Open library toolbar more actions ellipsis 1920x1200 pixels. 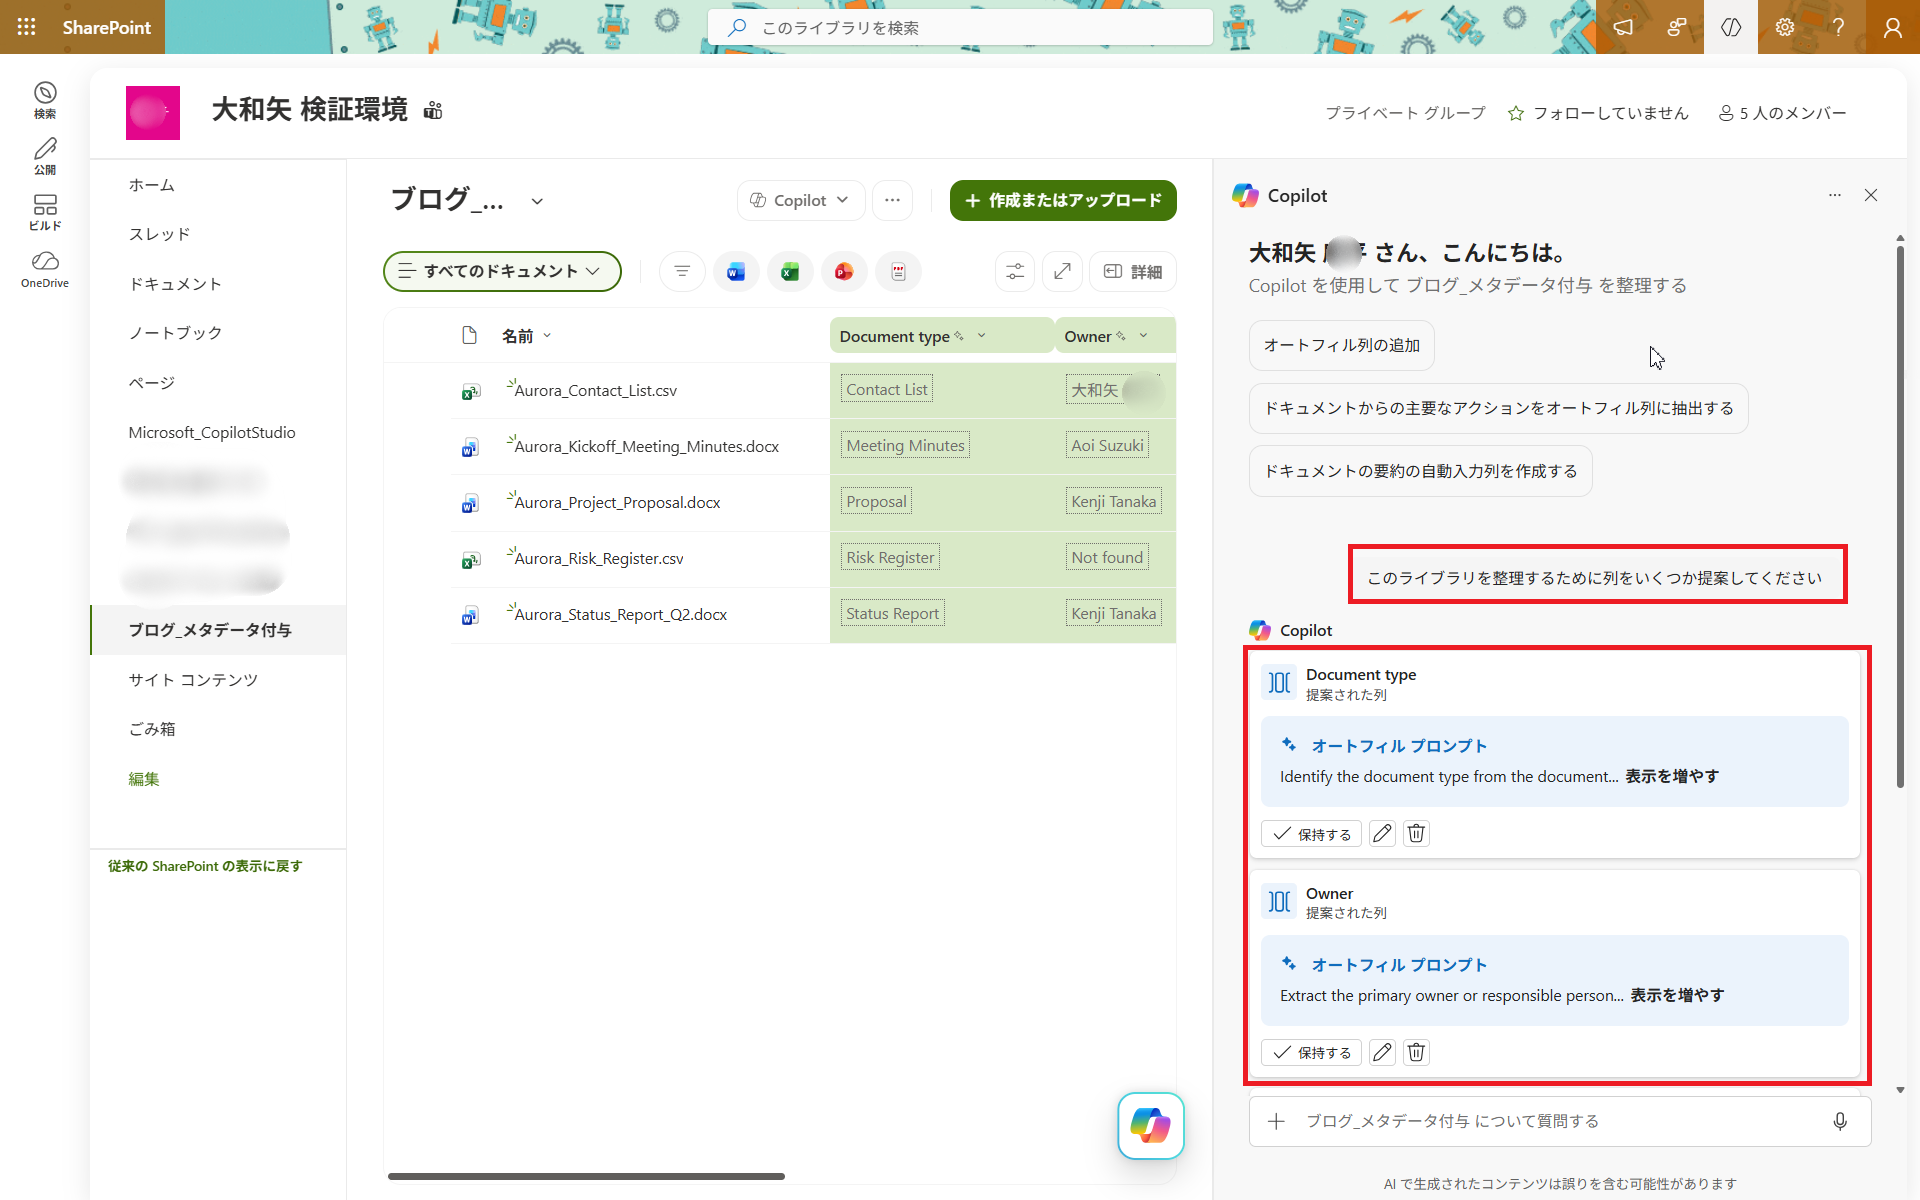point(892,200)
